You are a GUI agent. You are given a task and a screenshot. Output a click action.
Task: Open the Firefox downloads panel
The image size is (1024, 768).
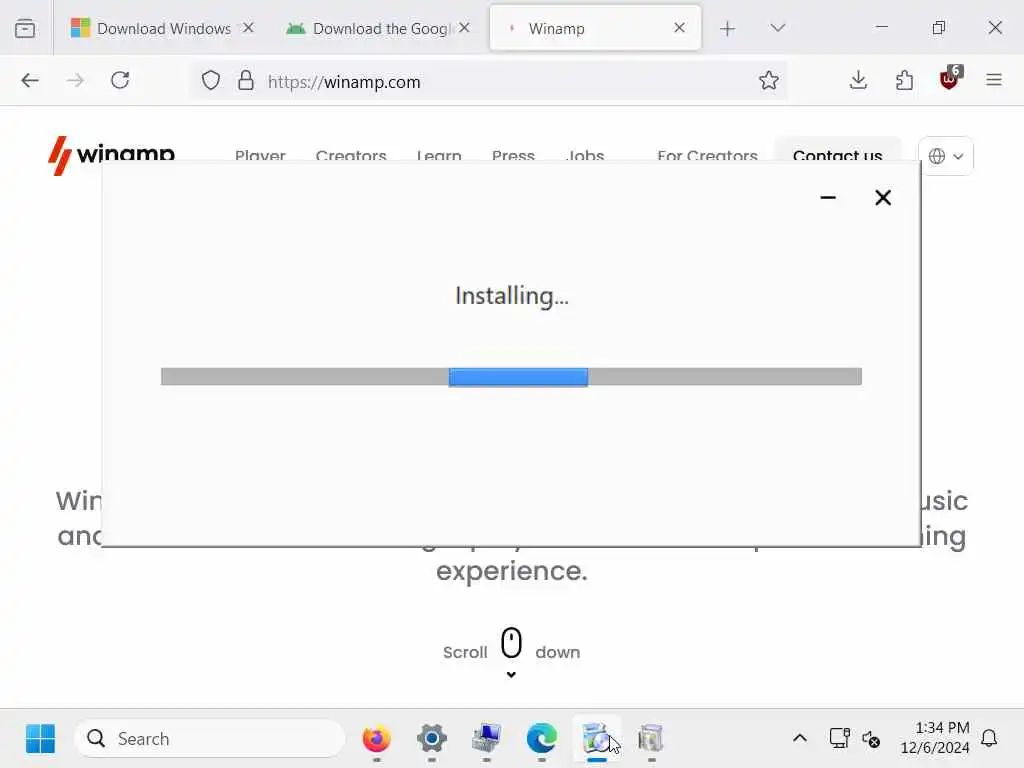858,80
